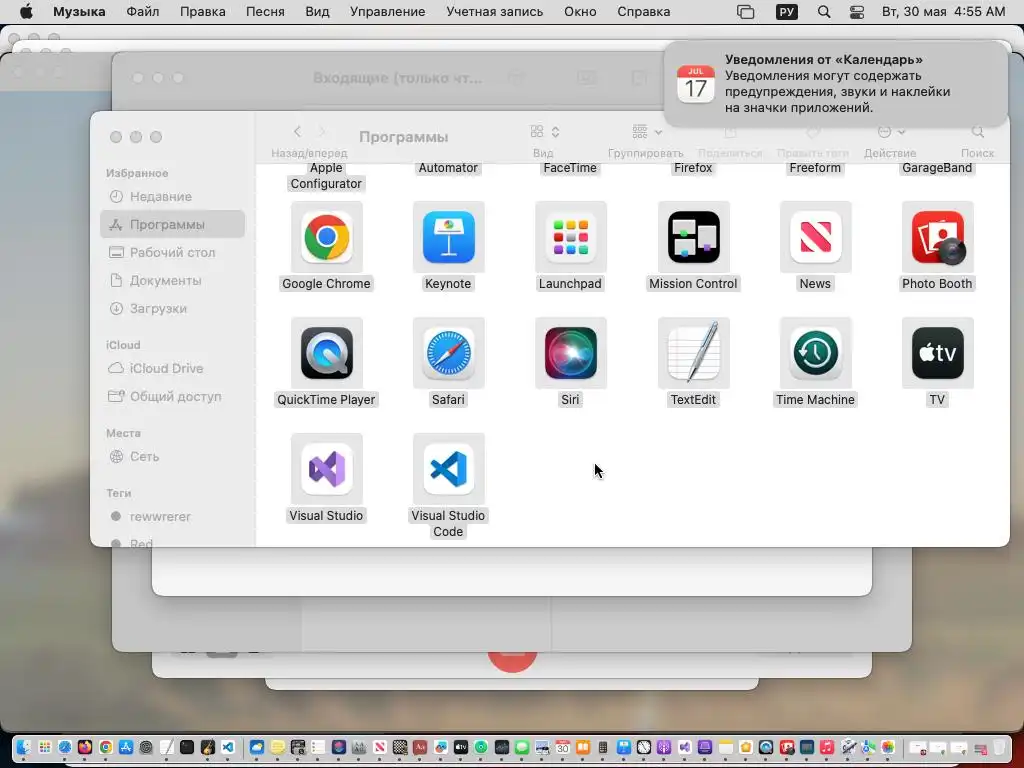Click the Firefox label in Programs window
The width and height of the screenshot is (1024, 768).
[x=693, y=168]
